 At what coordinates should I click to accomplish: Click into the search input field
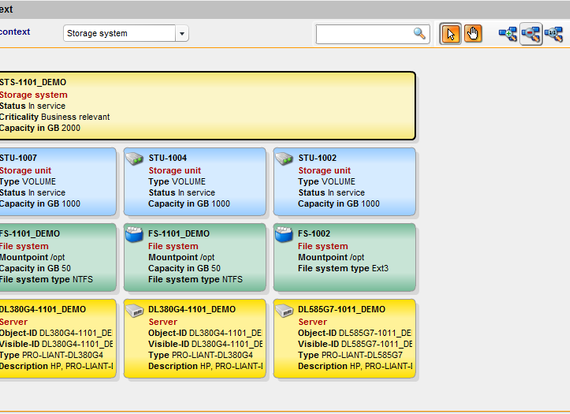(365, 34)
